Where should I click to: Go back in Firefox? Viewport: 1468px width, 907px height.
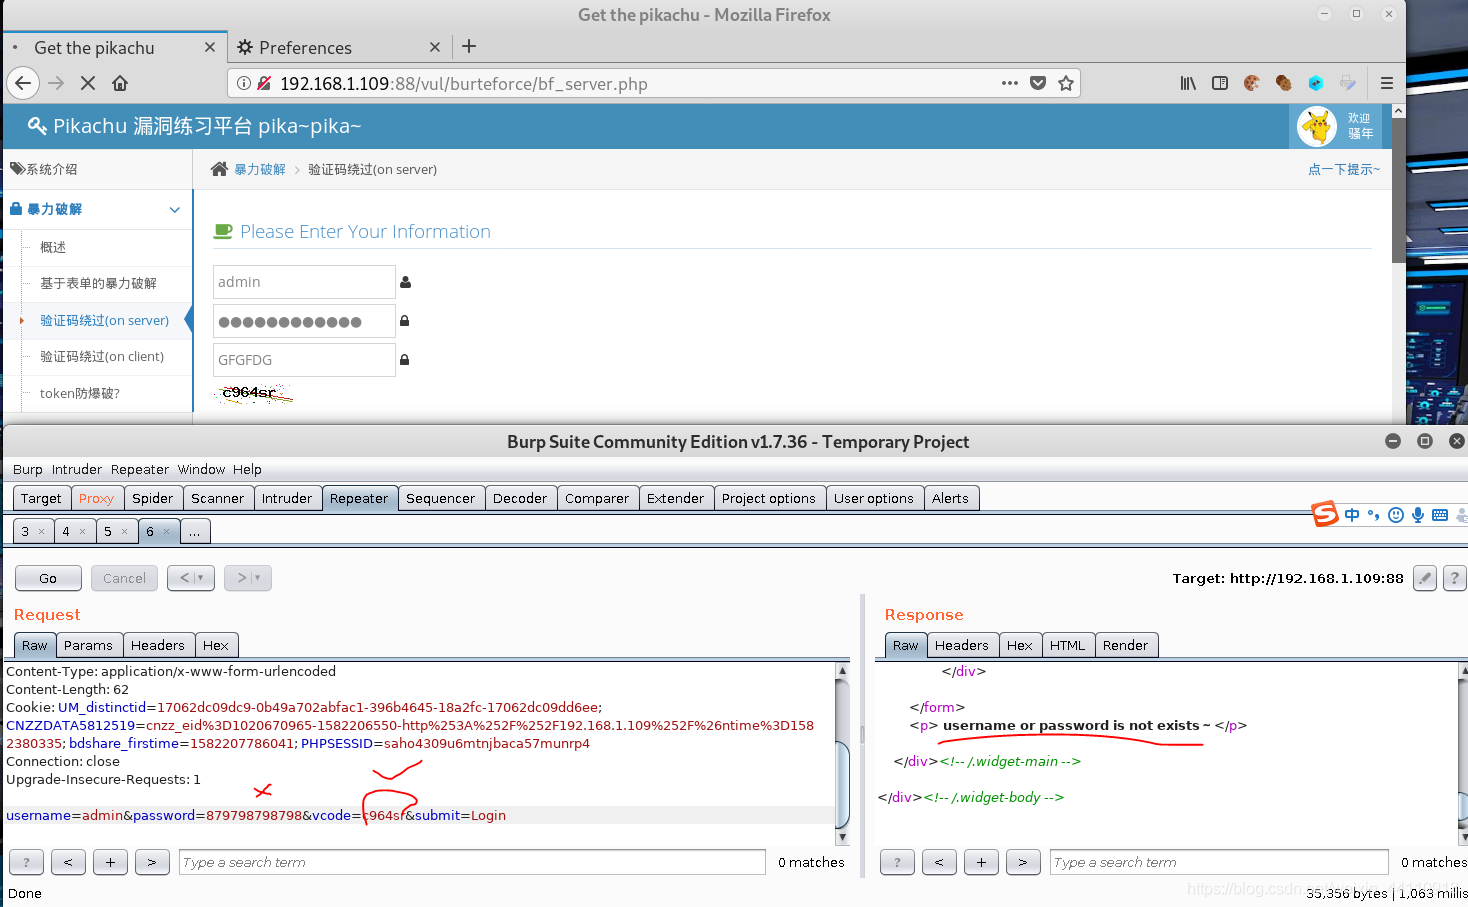[23, 83]
